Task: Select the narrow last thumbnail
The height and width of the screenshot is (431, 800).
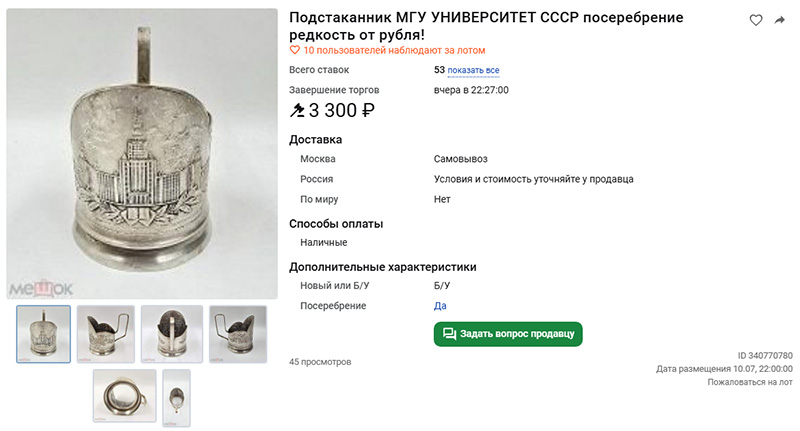Action: tap(176, 398)
